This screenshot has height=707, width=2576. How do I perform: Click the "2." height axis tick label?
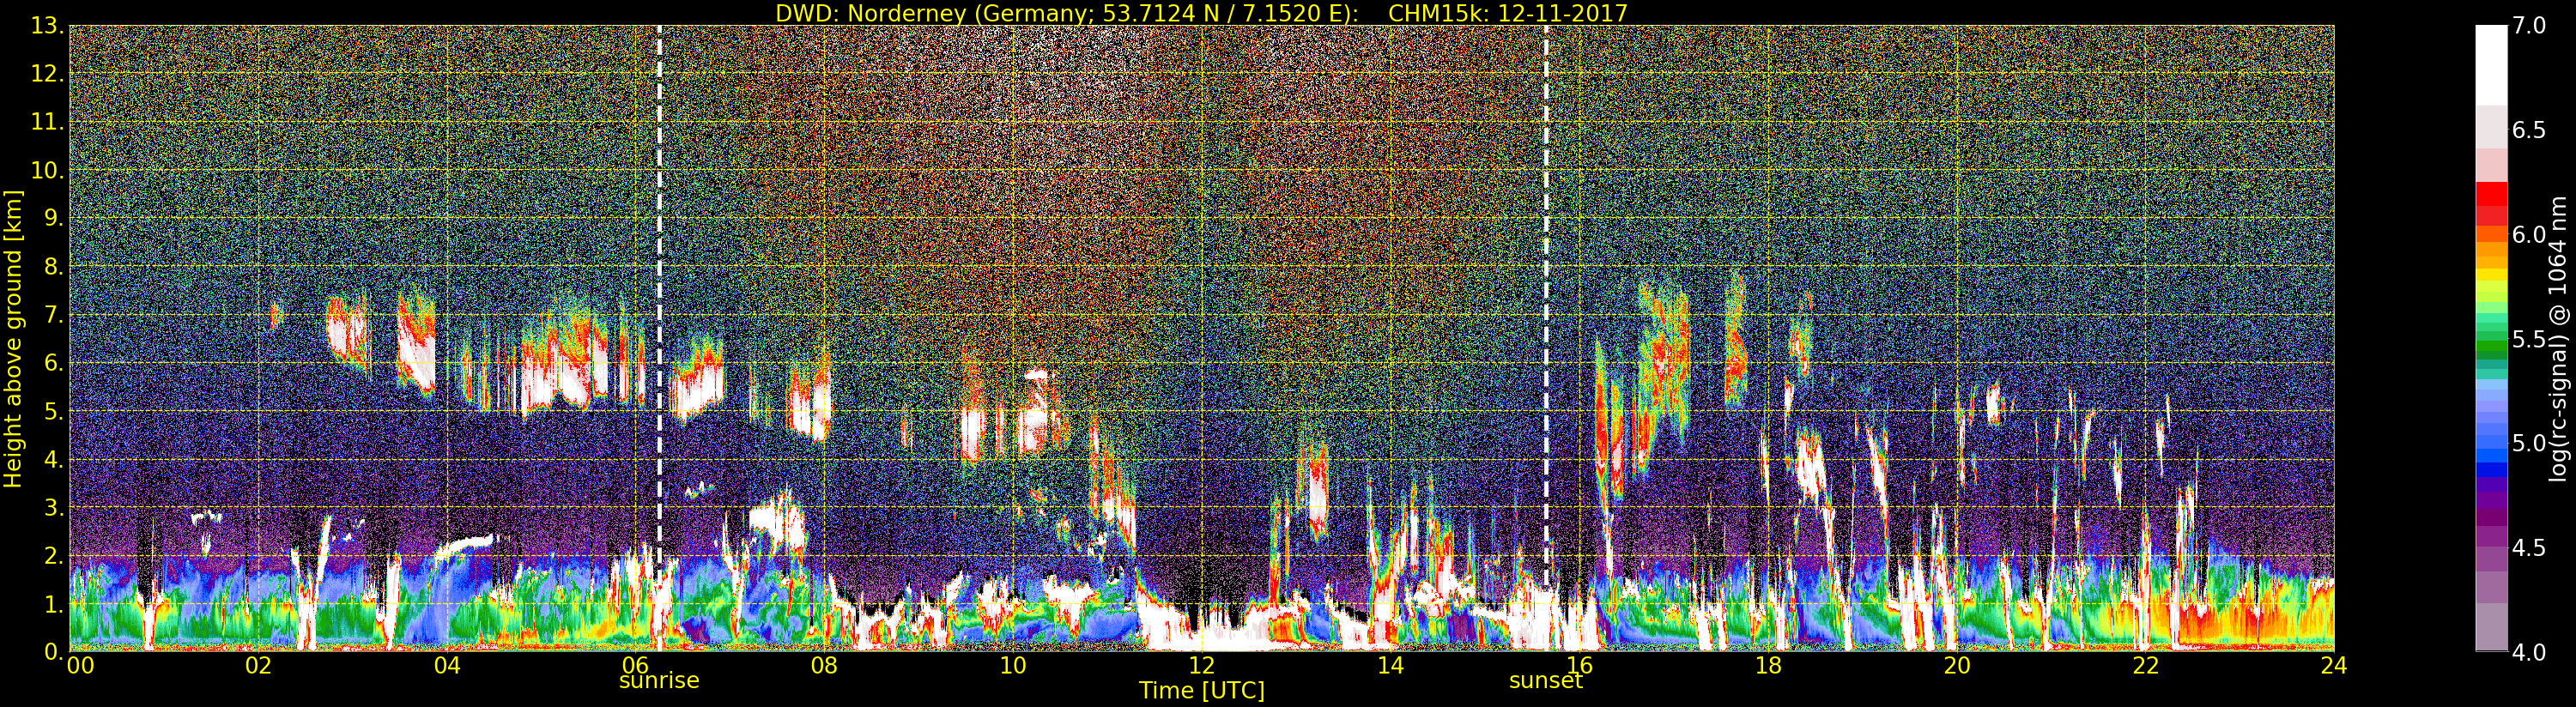point(54,555)
